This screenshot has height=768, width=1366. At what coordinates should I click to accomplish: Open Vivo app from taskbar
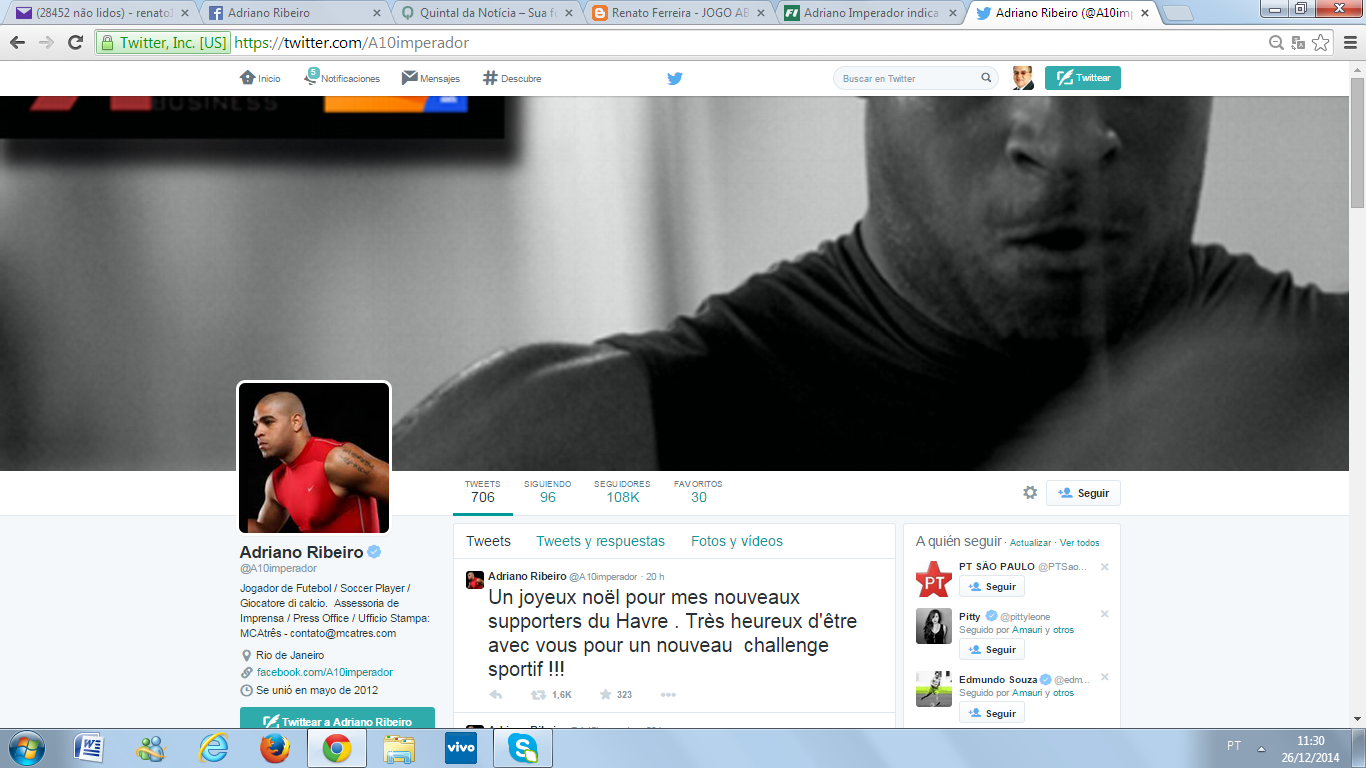(461, 748)
